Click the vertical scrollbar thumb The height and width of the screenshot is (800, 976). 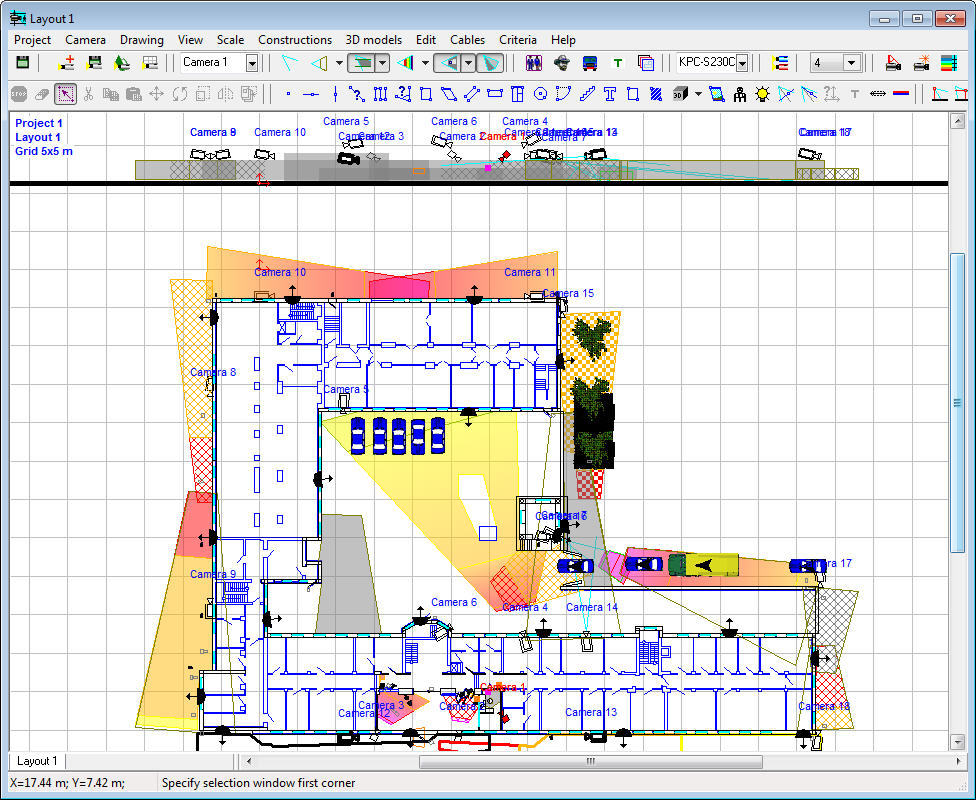point(957,400)
